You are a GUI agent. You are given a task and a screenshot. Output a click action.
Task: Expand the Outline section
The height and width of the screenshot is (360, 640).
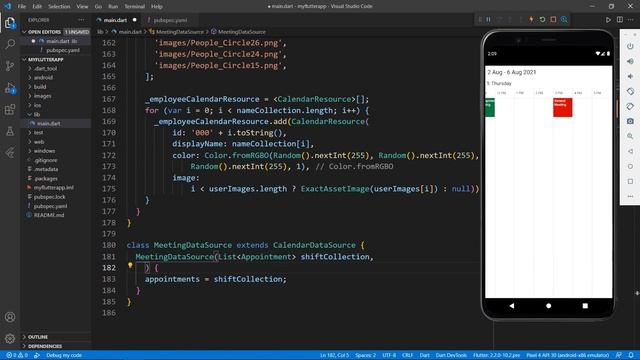coord(38,337)
